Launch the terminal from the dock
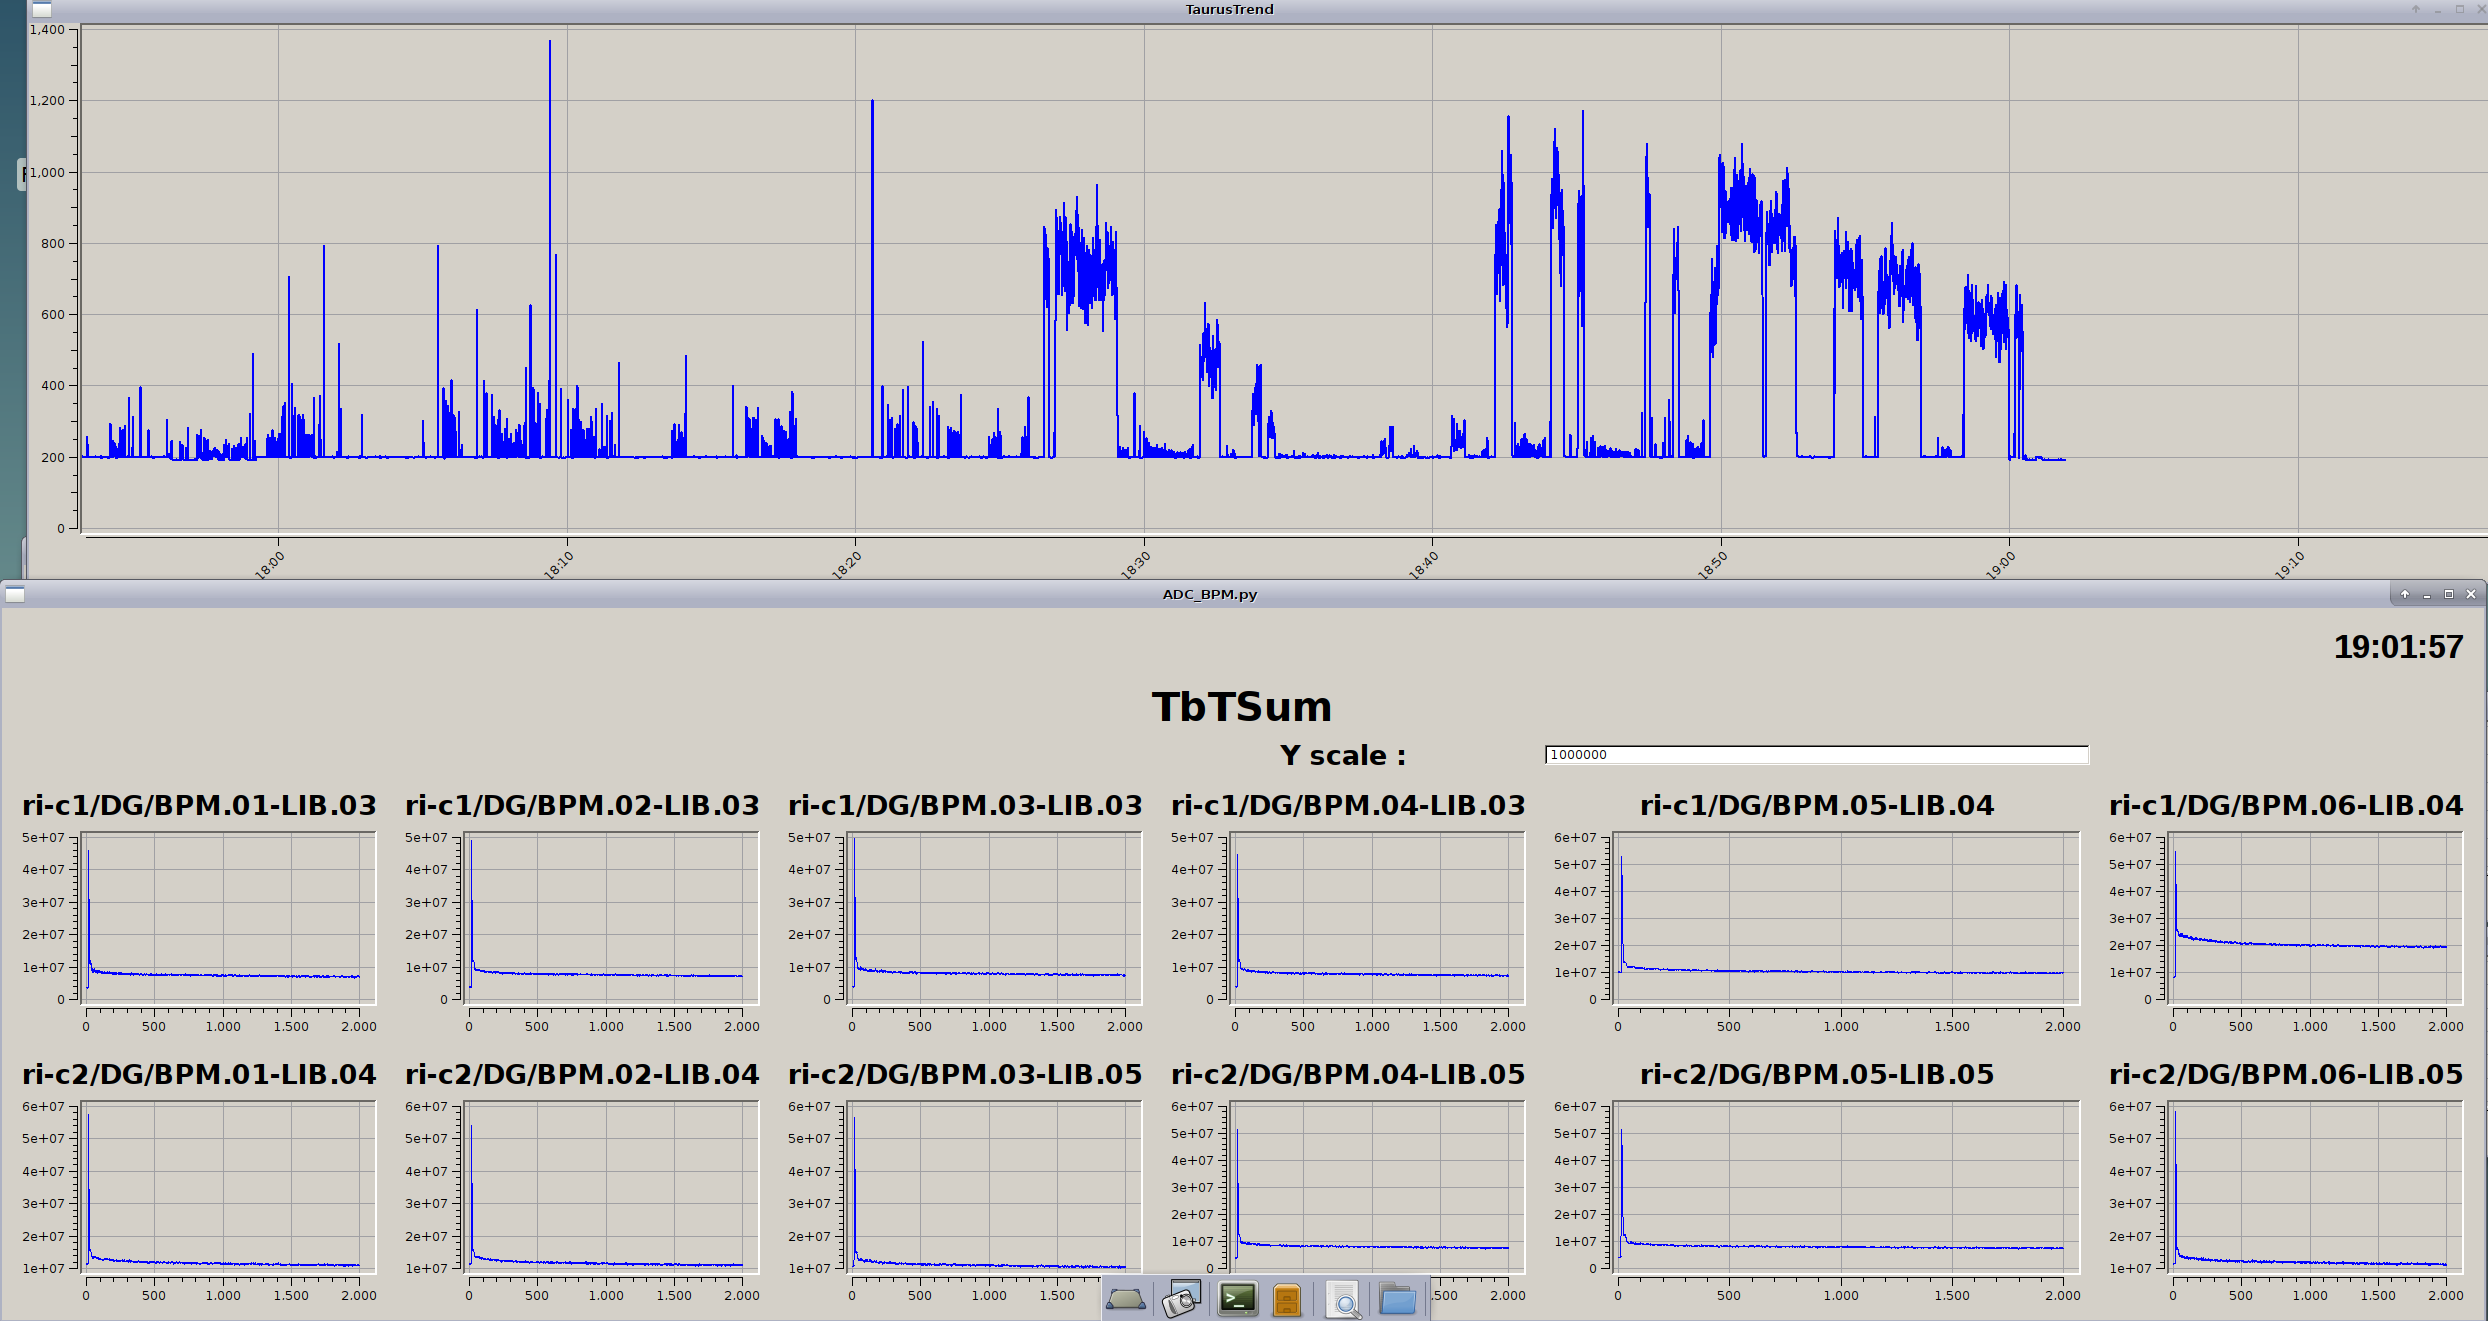 click(1238, 1299)
